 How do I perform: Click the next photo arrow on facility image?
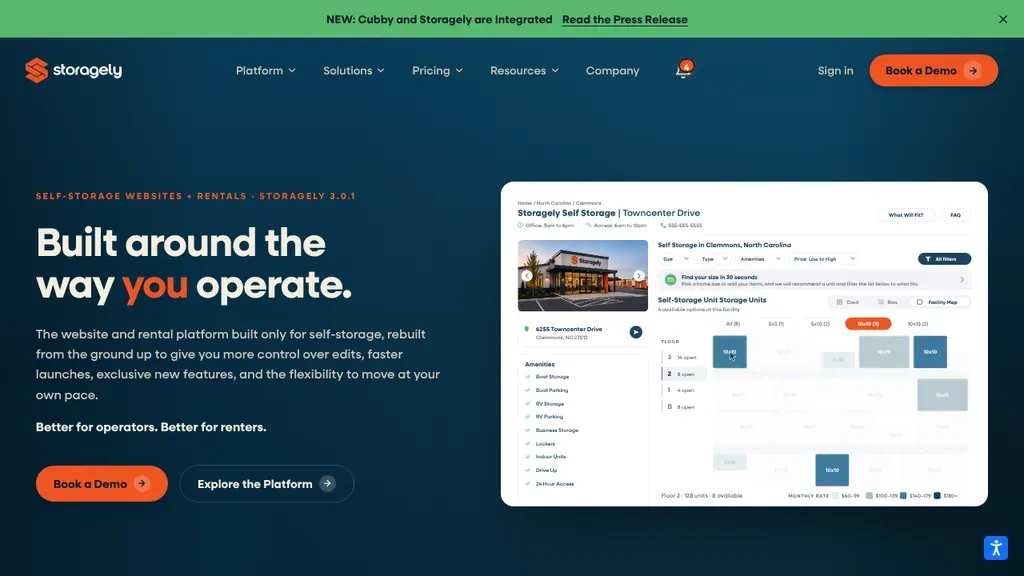click(639, 276)
